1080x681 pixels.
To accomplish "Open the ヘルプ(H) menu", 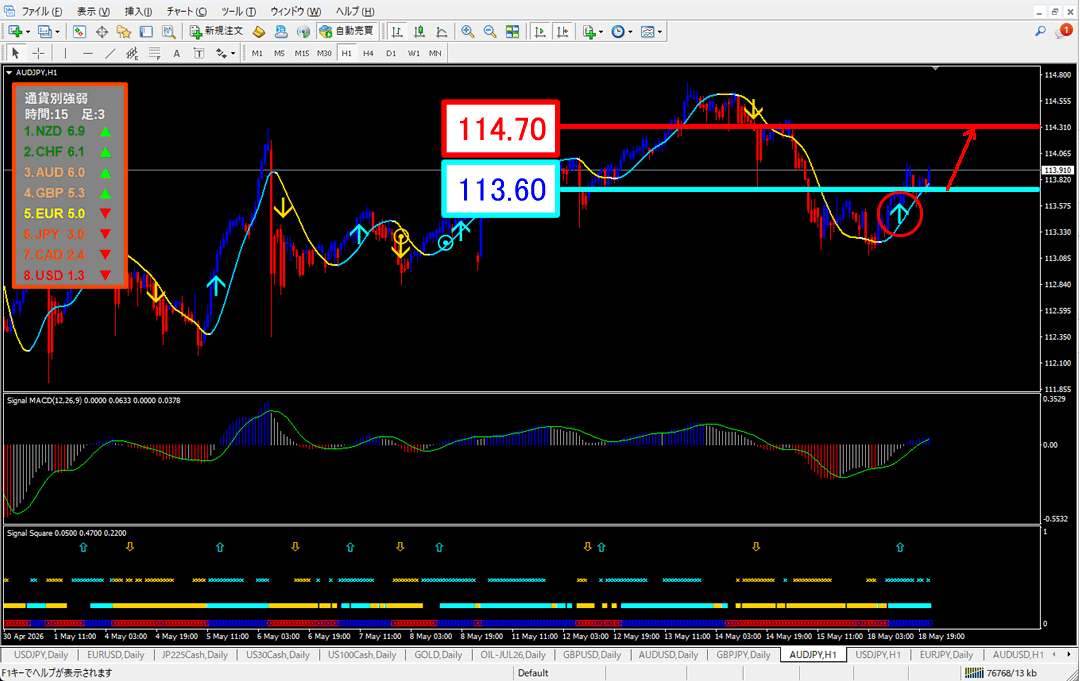I will click(355, 12).
